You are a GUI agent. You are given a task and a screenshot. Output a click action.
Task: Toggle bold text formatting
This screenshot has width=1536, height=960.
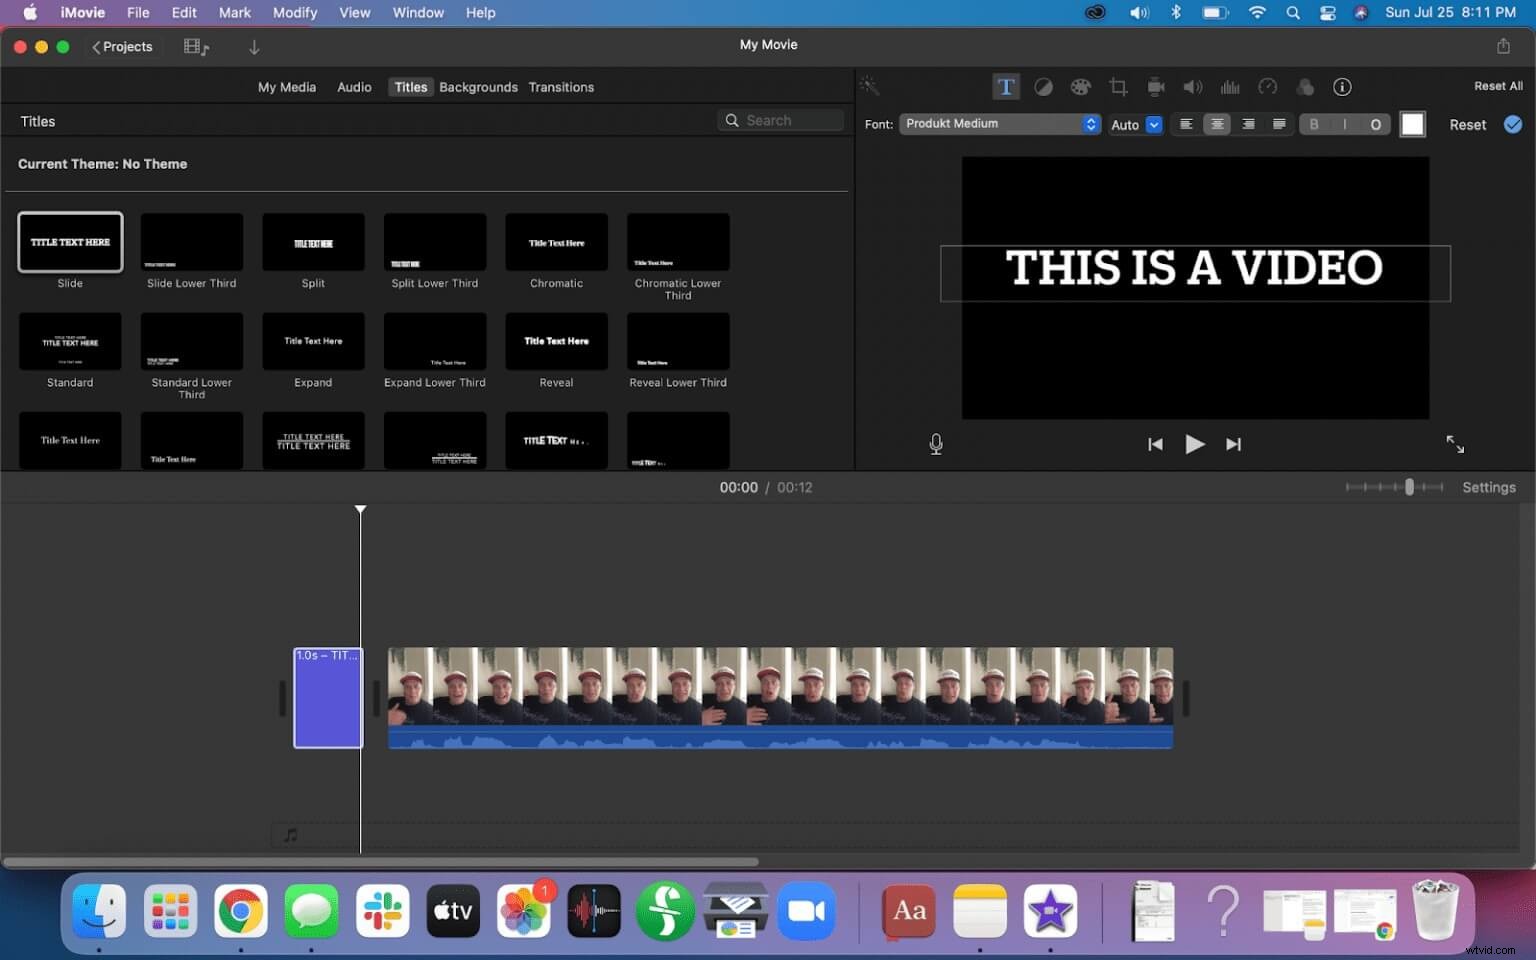coord(1313,124)
